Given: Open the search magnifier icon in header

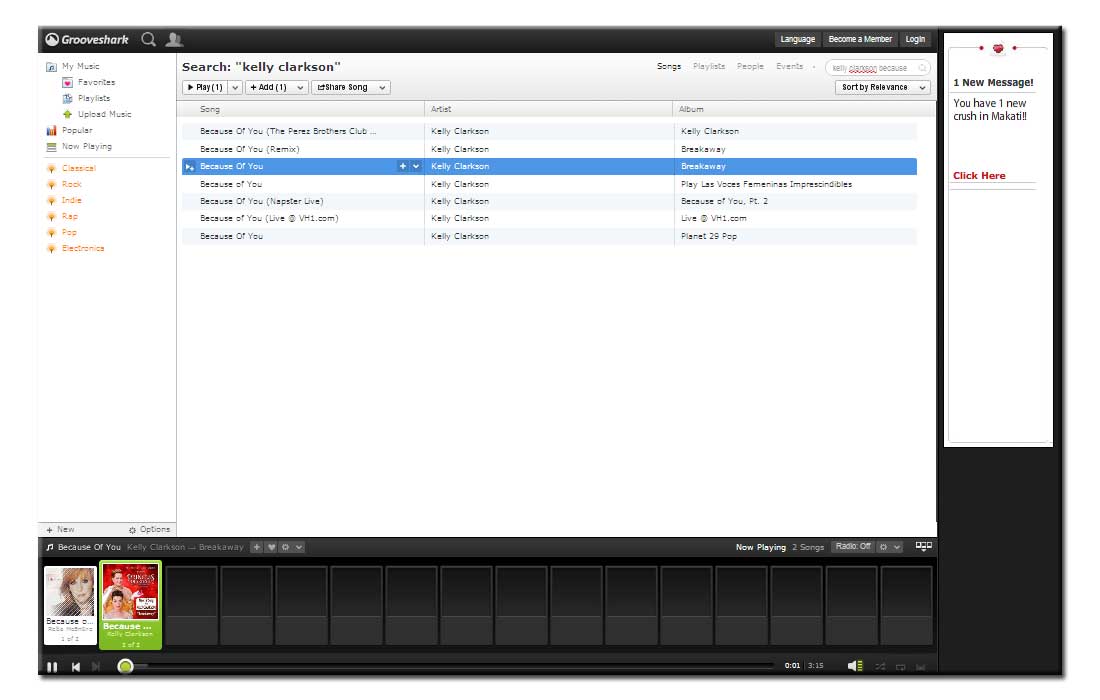Looking at the screenshot, I should click(149, 39).
